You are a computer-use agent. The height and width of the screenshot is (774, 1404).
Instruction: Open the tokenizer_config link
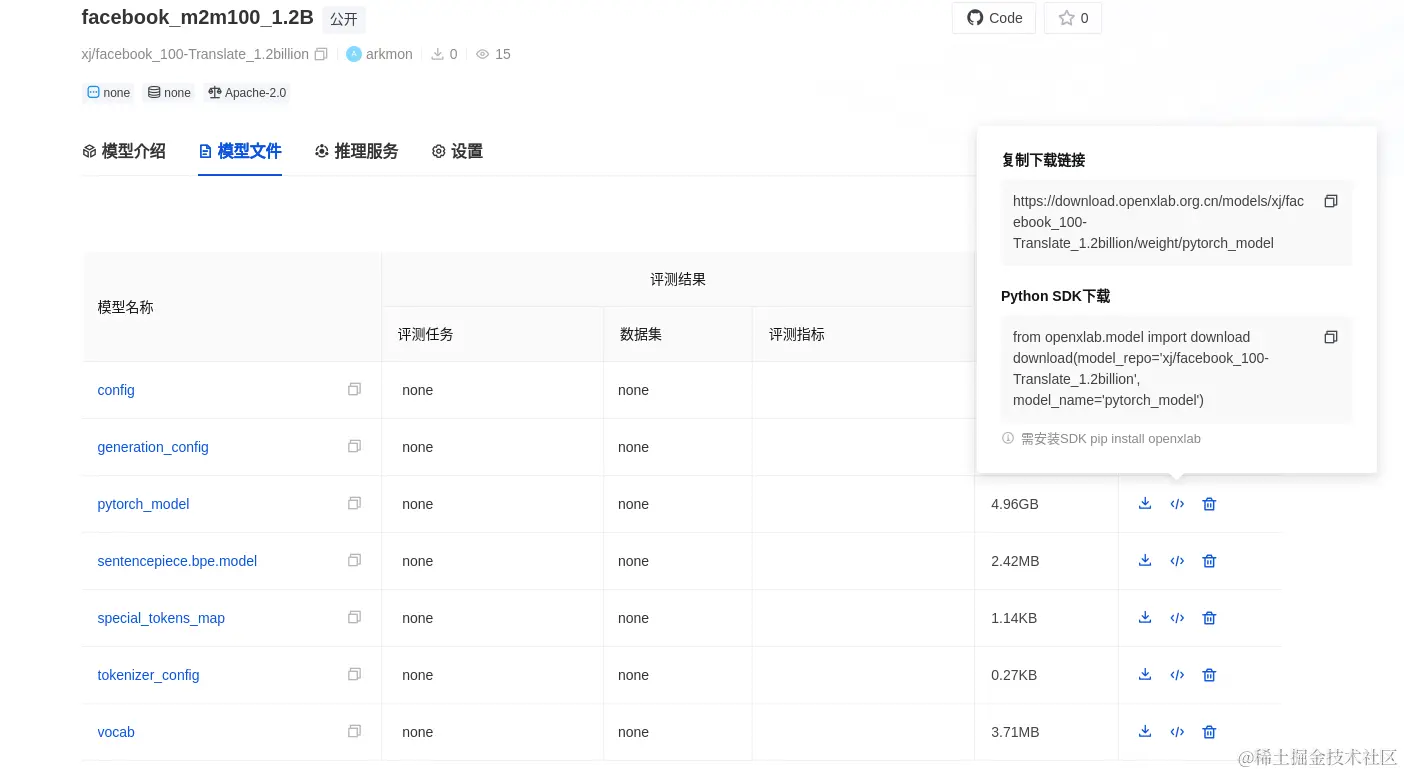click(x=148, y=675)
